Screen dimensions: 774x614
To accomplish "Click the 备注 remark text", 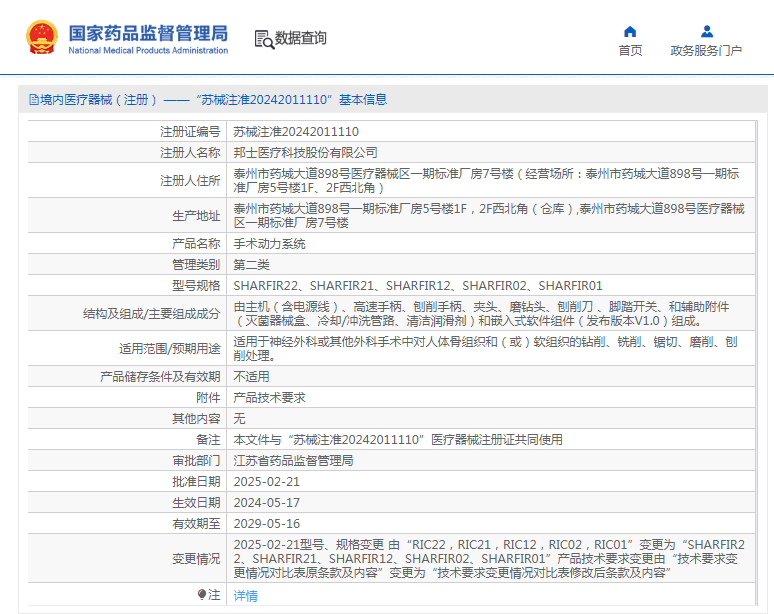I will coord(398,440).
